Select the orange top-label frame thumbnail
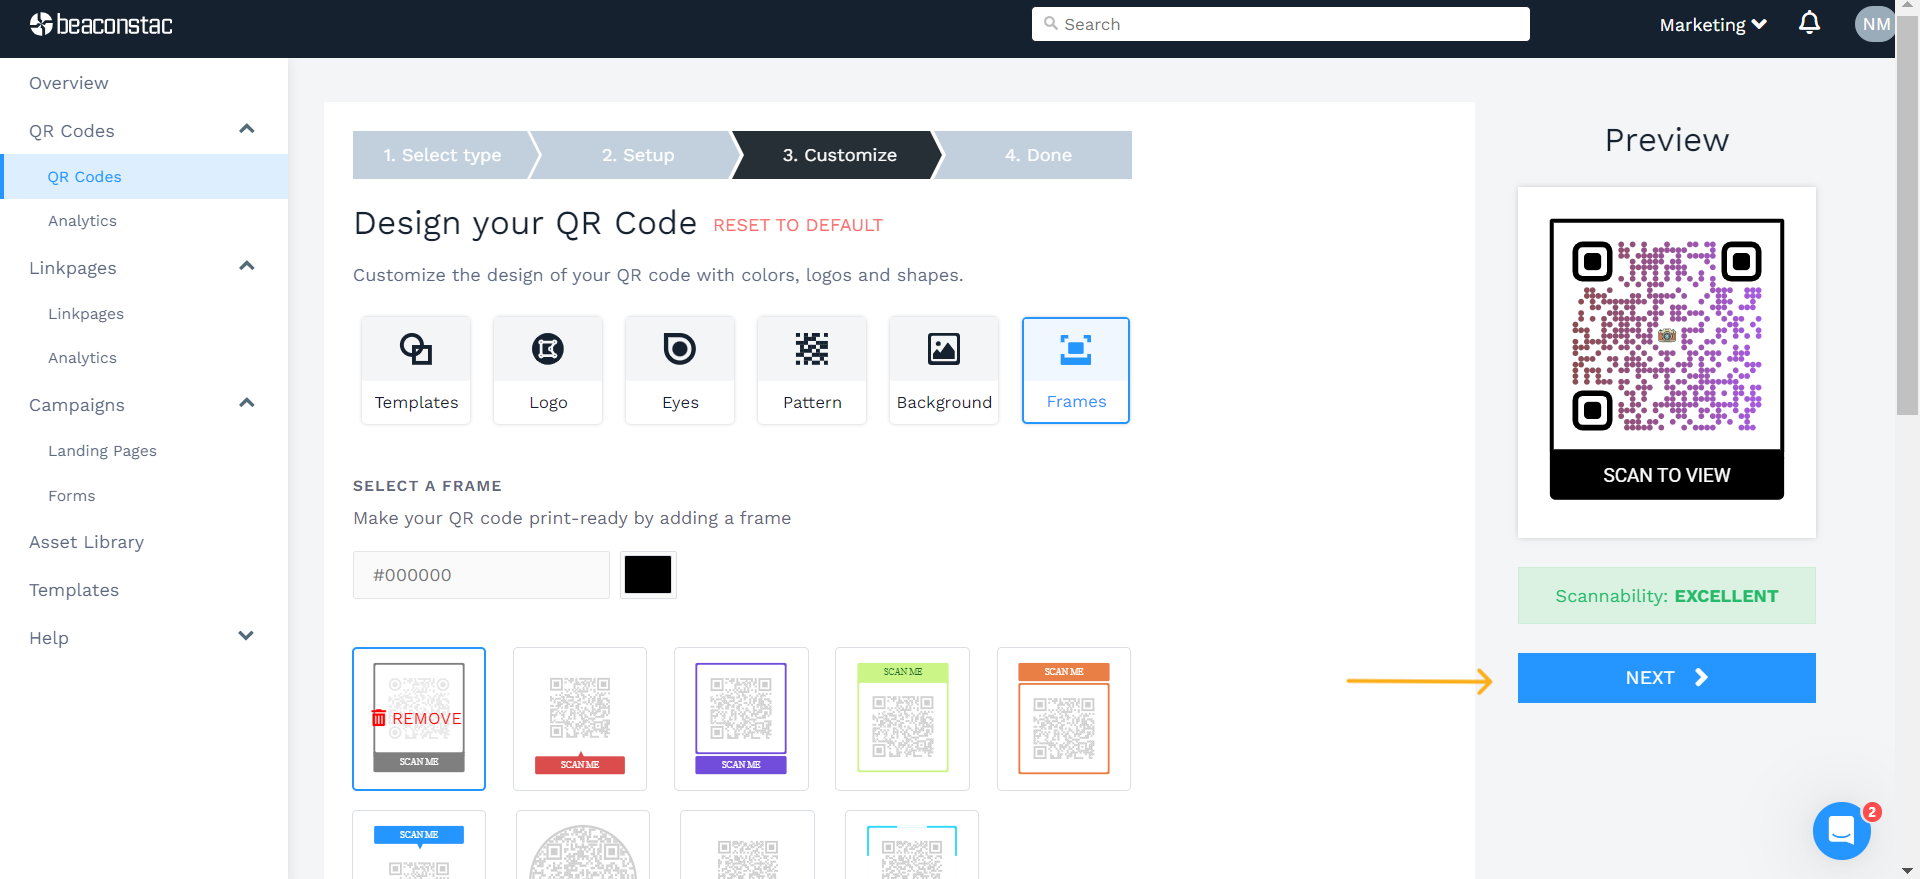Viewport: 1920px width, 879px height. coord(1064,719)
